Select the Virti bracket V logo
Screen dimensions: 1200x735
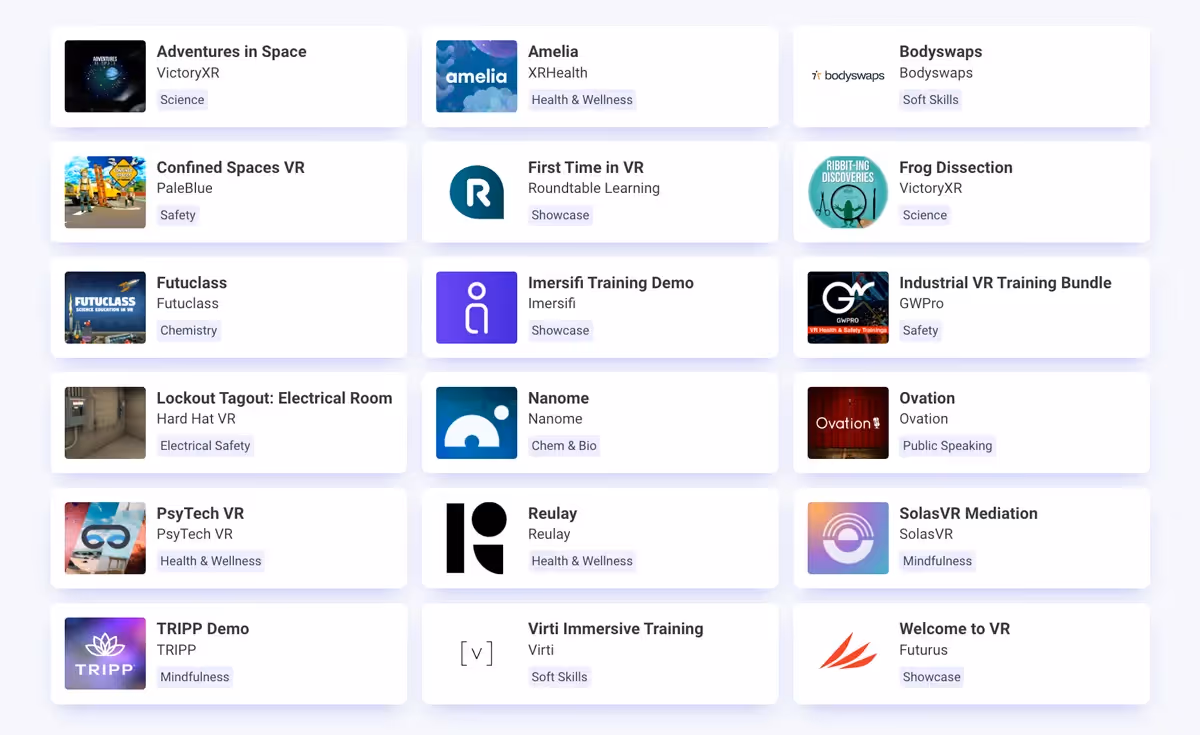pyautogui.click(x=476, y=654)
